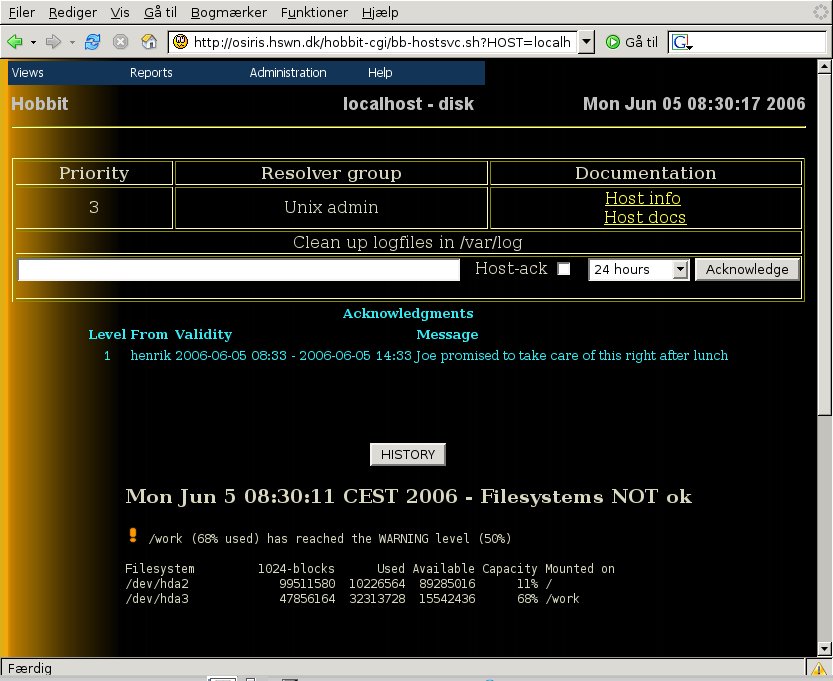Click the Stop loading icon
Screen dimensions: 833x681
(121, 42)
